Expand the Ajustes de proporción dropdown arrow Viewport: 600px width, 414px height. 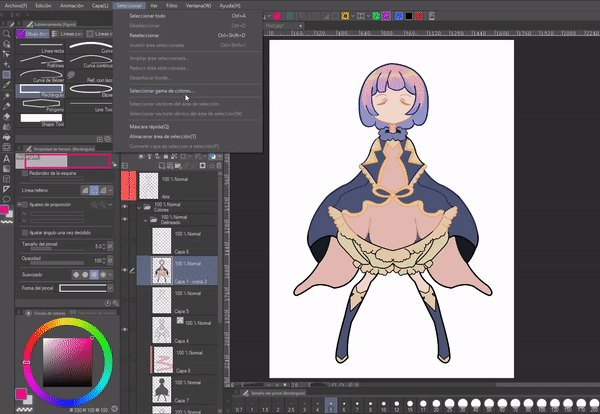coord(111,205)
